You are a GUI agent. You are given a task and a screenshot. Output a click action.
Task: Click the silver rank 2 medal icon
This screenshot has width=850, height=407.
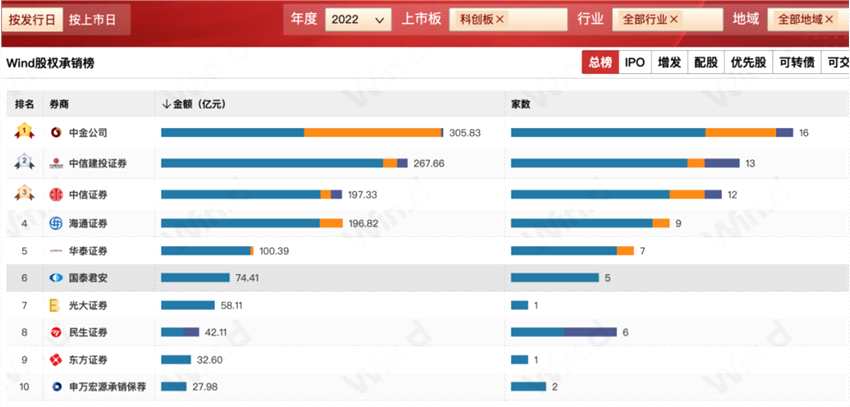(24, 162)
